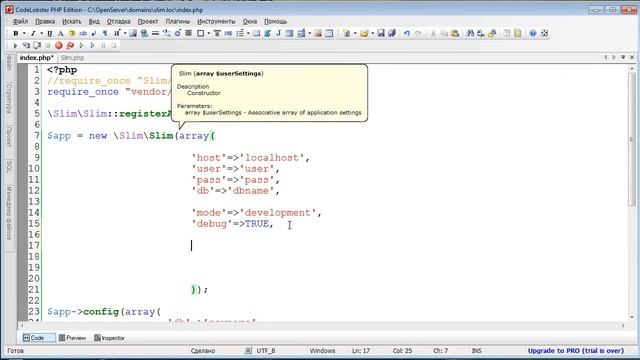Click the heading 'H' toolbar icon
Screen dimensions: 640x360
117,33
